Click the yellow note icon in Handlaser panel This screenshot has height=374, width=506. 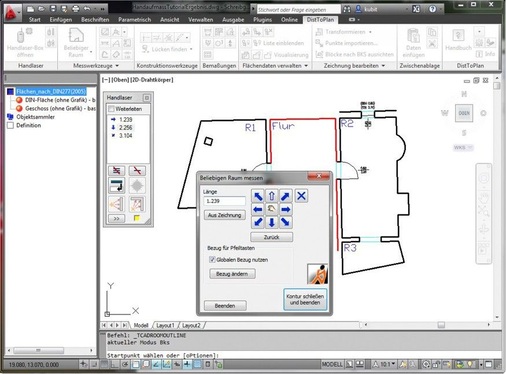(x=137, y=218)
